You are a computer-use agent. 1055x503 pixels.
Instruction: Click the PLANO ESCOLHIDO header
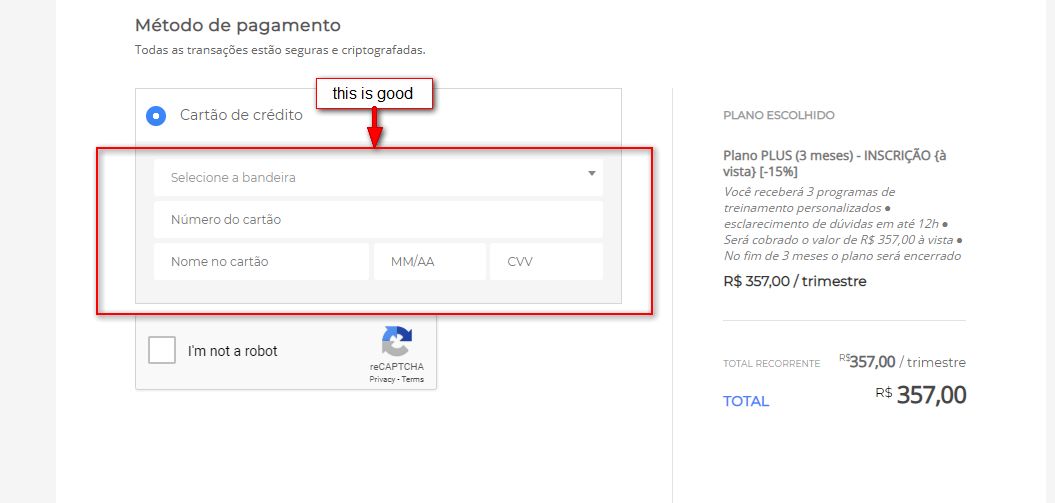pyautogui.click(x=779, y=115)
